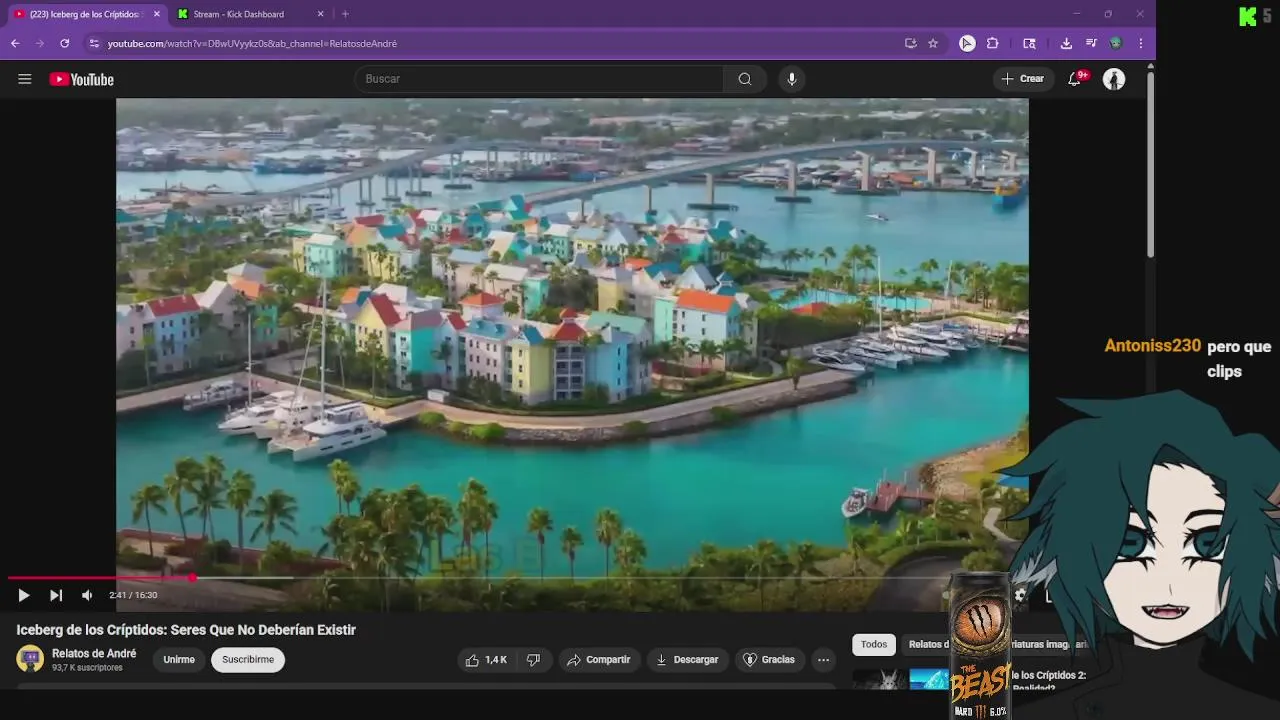Bookmark this page with star icon
This screenshot has height=720, width=1280.
933,44
